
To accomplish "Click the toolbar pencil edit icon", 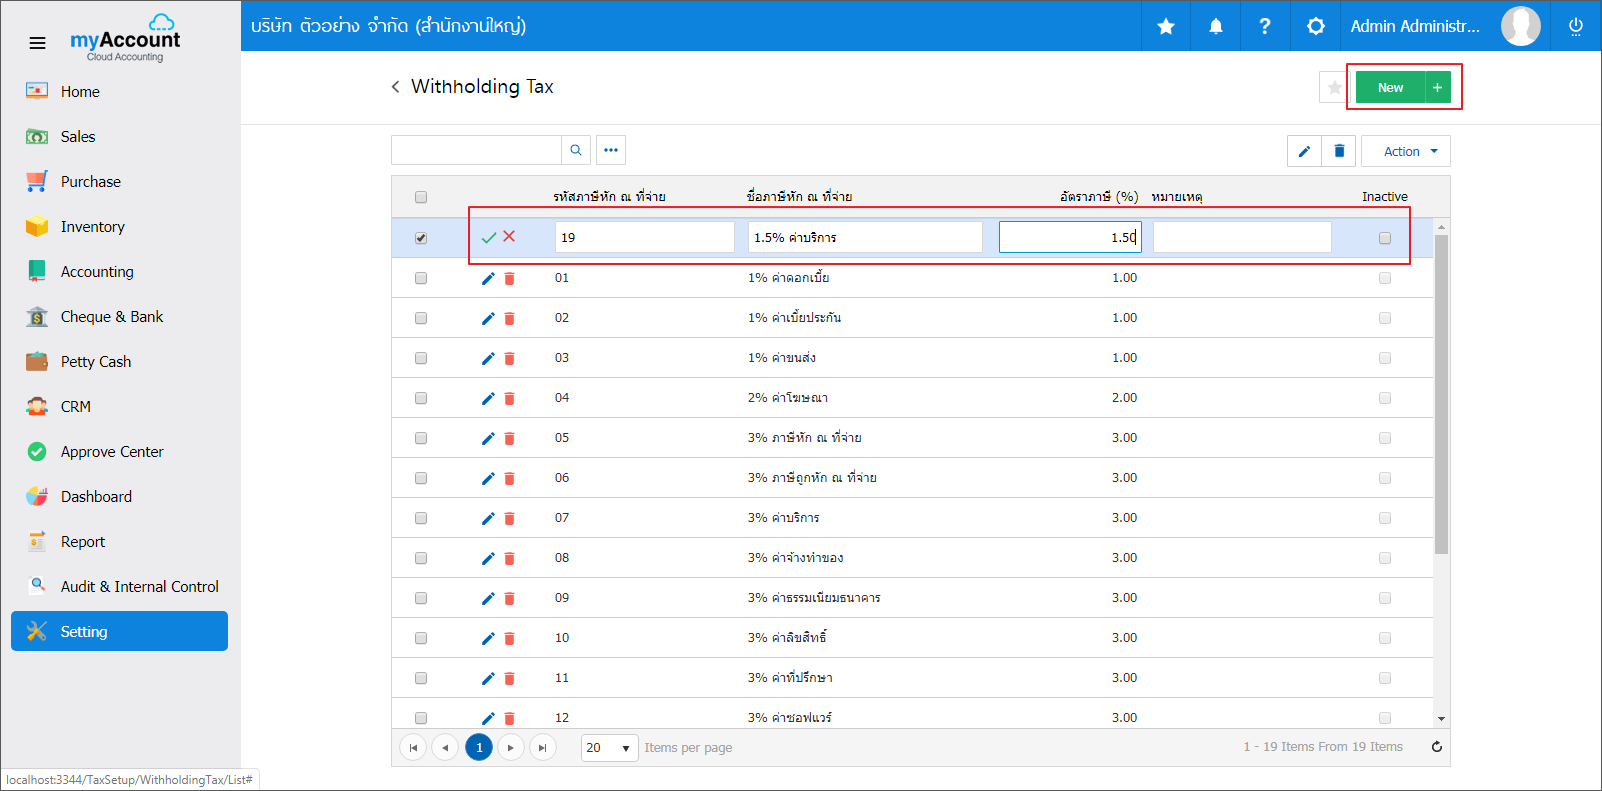I will pos(1304,151).
